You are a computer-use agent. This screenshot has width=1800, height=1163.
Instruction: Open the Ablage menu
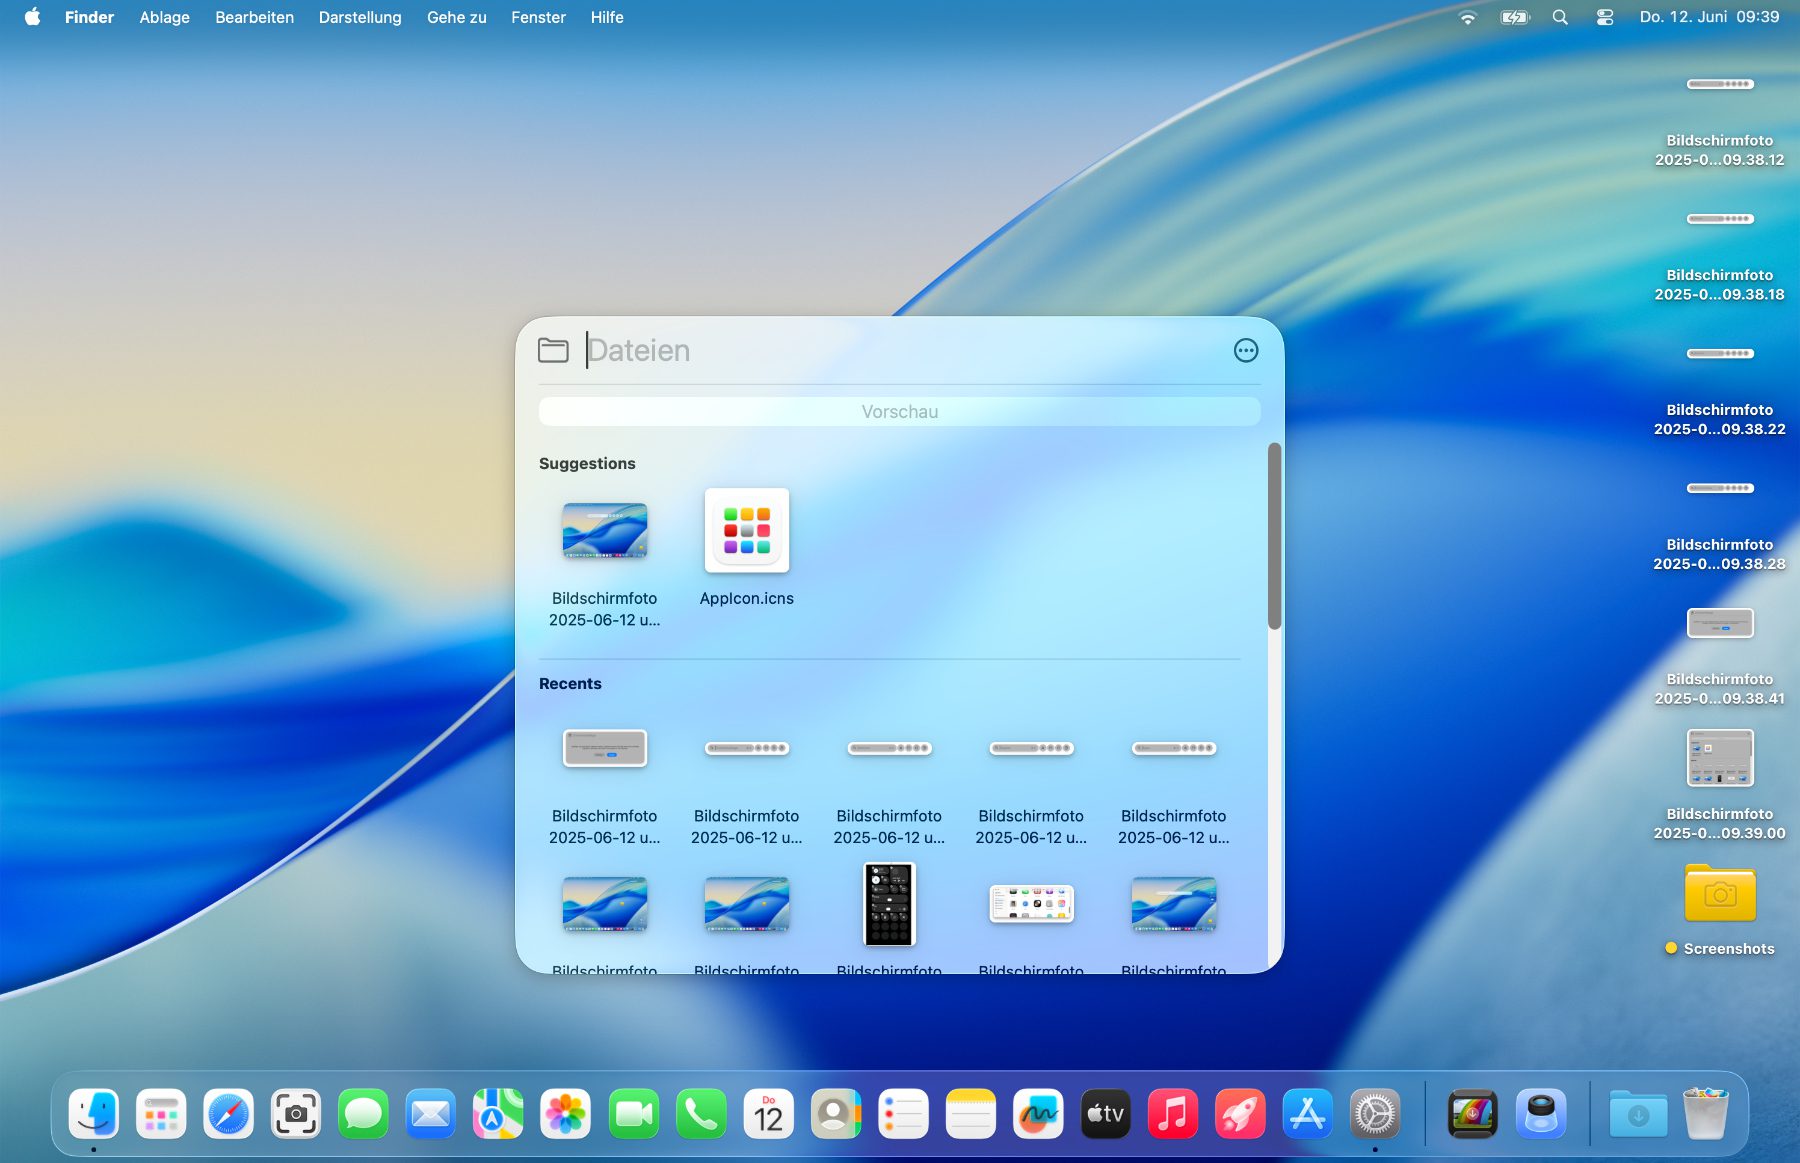pyautogui.click(x=164, y=17)
